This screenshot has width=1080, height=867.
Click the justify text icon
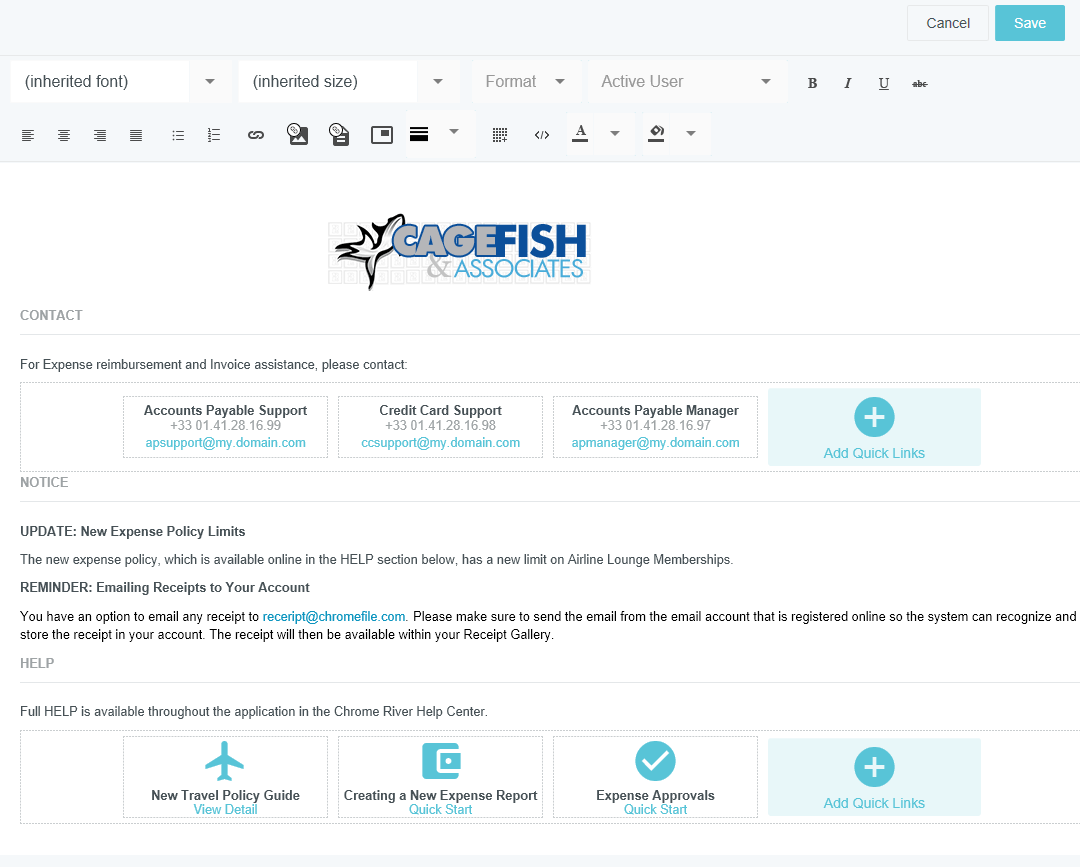[x=136, y=135]
